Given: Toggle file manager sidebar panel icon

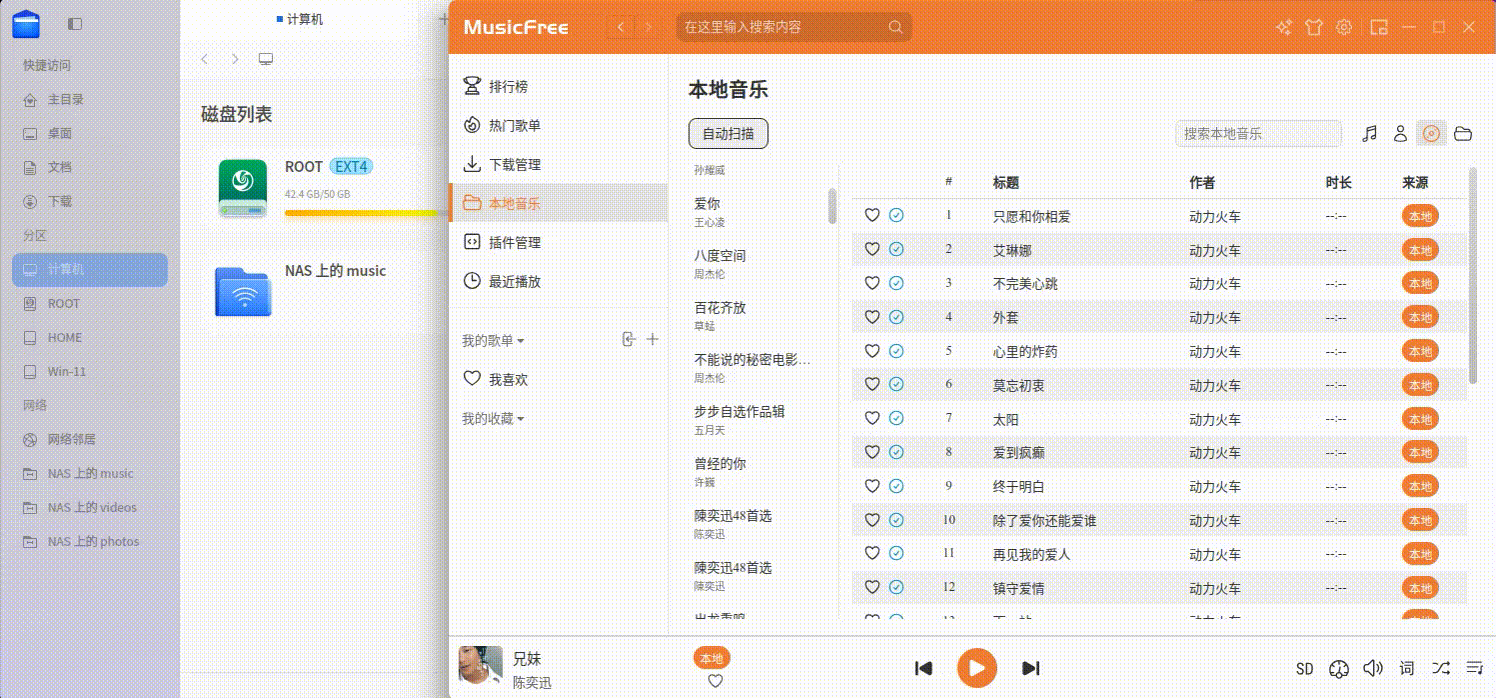Looking at the screenshot, I should pos(75,24).
